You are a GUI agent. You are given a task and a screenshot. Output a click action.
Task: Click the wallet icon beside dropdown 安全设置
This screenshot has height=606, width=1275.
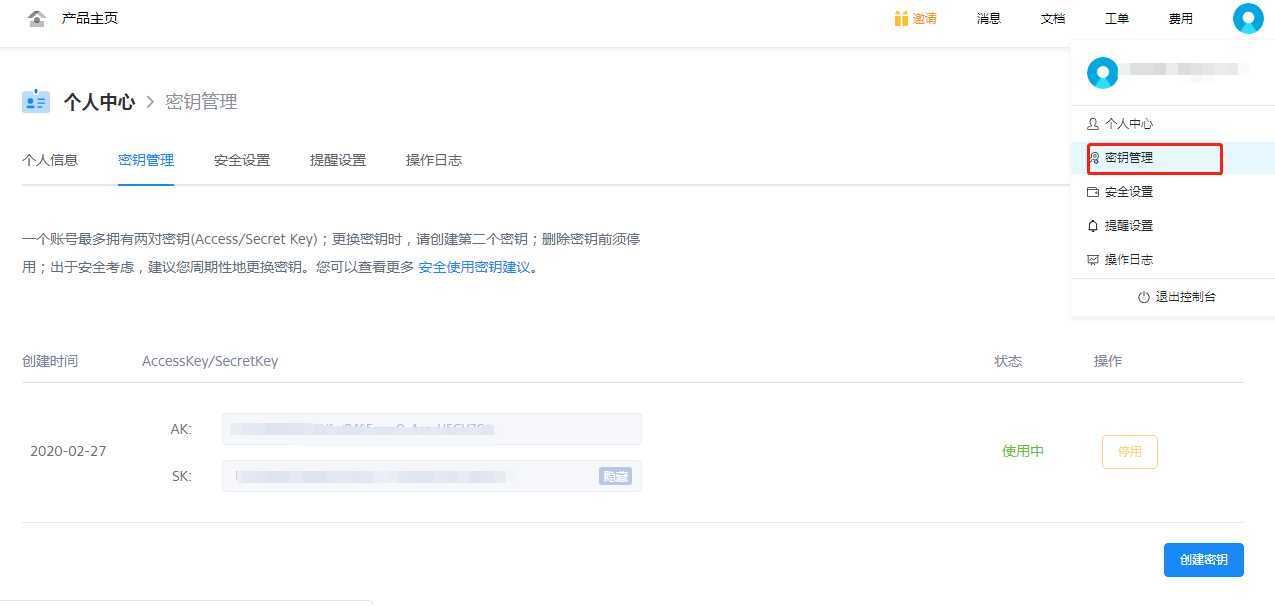point(1092,192)
